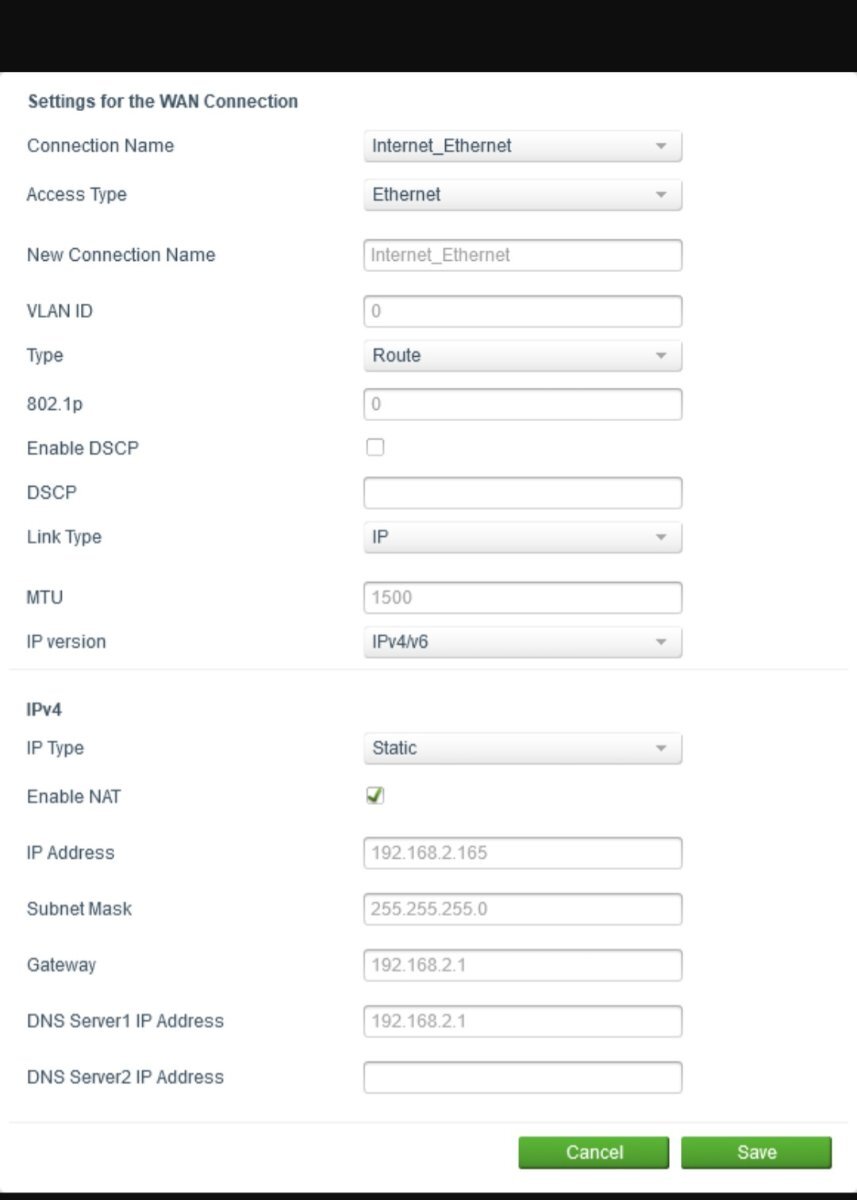The height and width of the screenshot is (1200, 857).
Task: Save the WAN connection settings
Action: click(756, 1152)
